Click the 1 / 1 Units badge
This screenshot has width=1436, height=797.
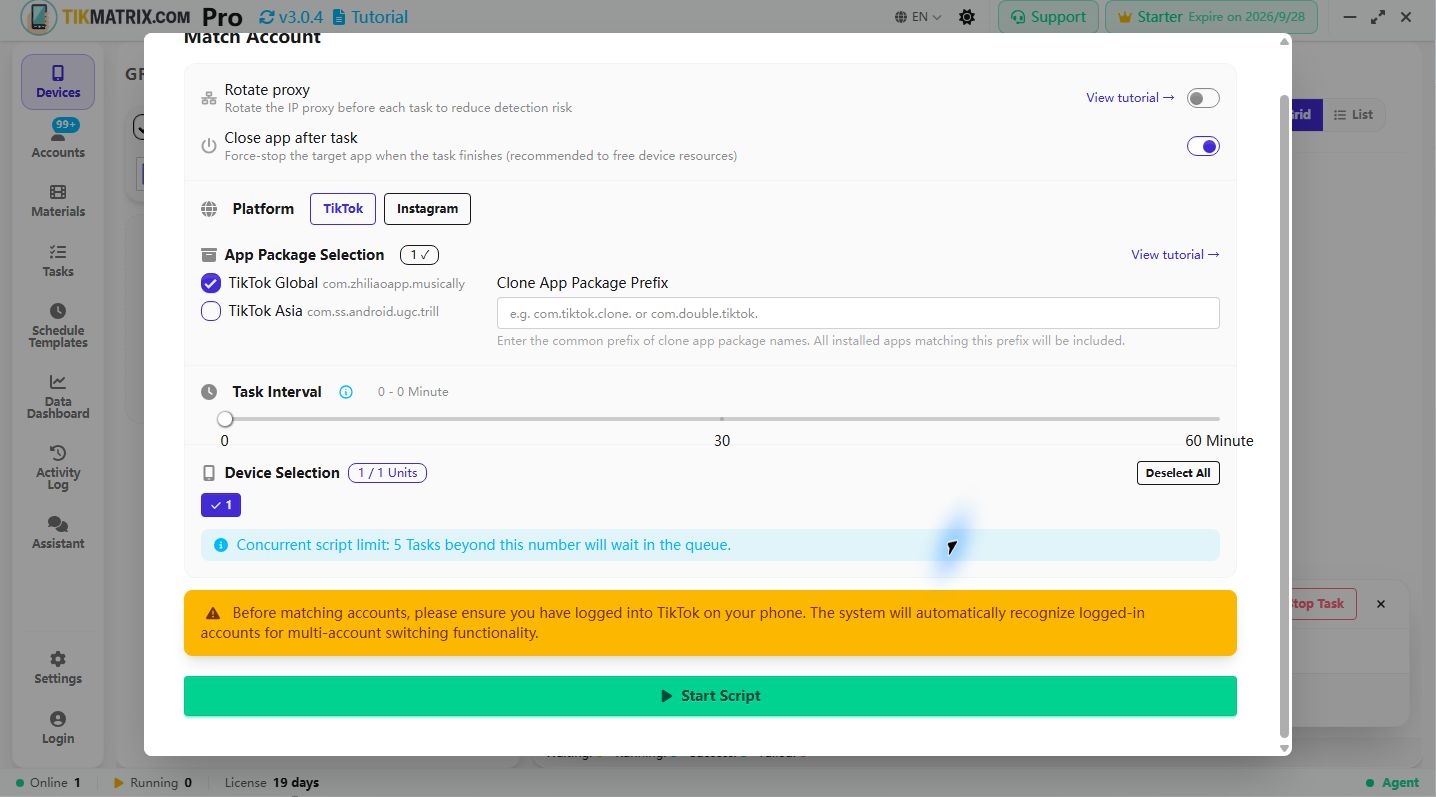[387, 473]
